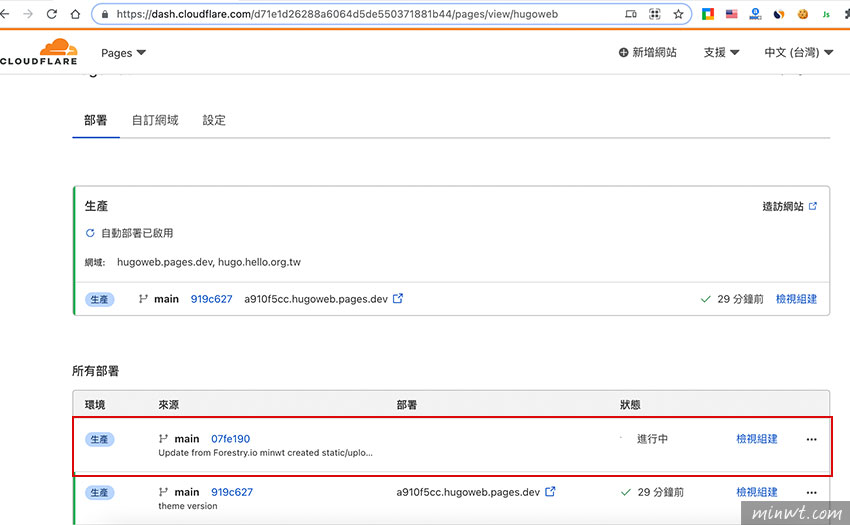Switch to the 部署 tab
Image resolution: width=850 pixels, height=525 pixels.
95,120
